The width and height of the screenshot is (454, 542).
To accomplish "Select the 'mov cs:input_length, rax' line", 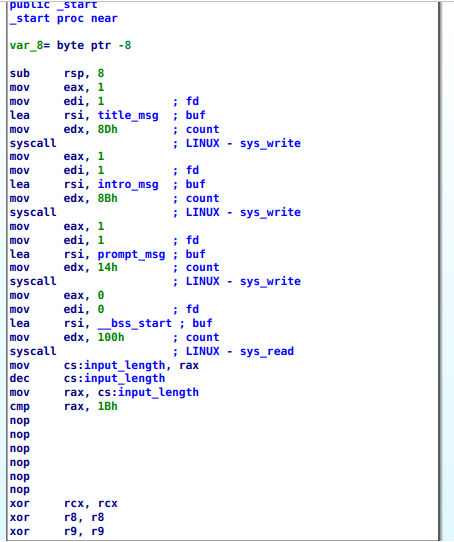I will [x=104, y=365].
